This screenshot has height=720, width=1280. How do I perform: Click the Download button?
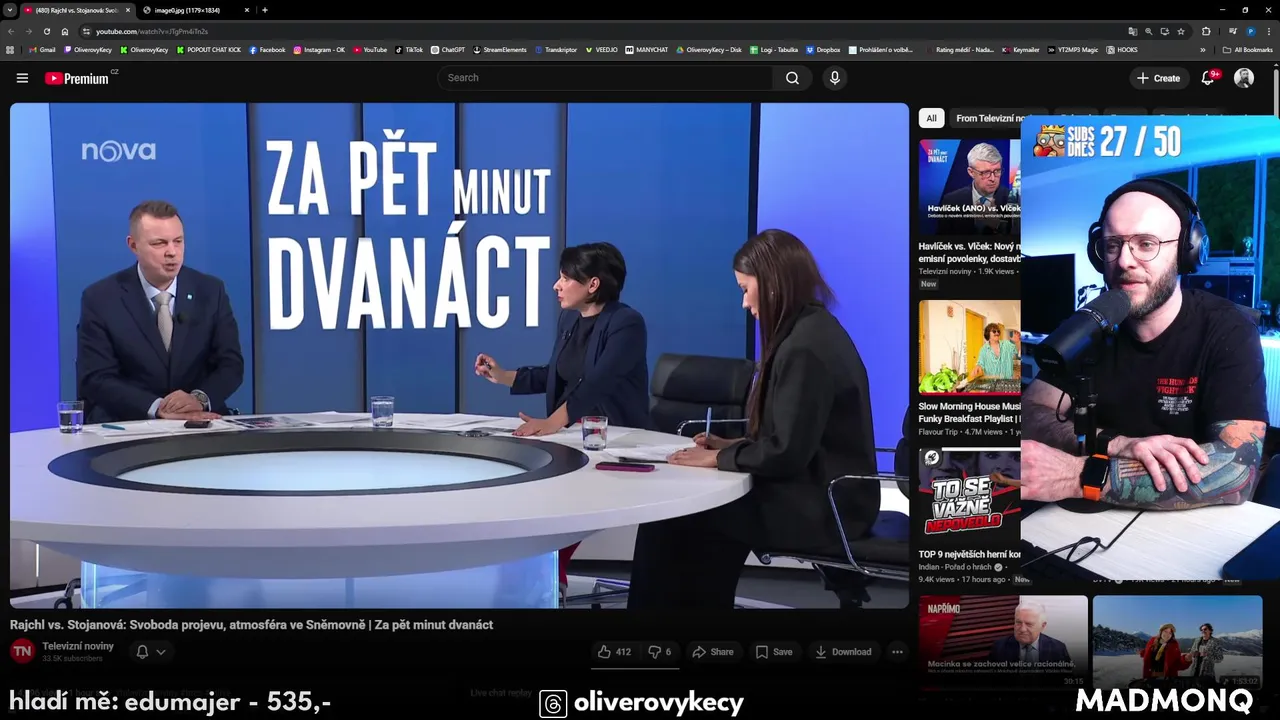(x=843, y=652)
